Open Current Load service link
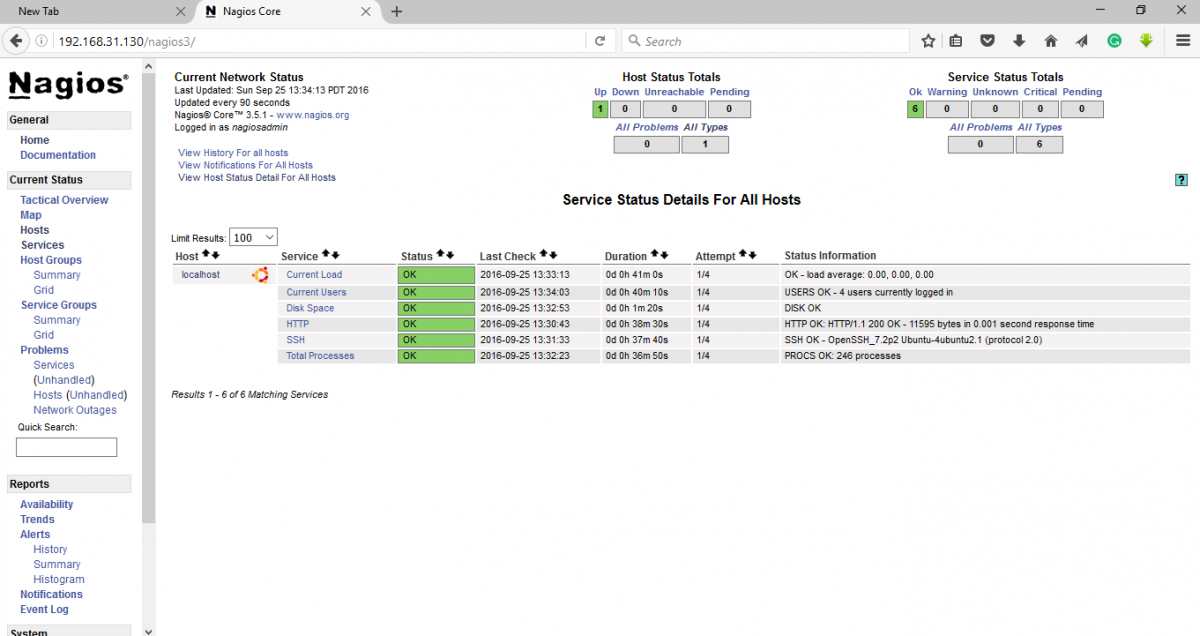 coord(314,275)
